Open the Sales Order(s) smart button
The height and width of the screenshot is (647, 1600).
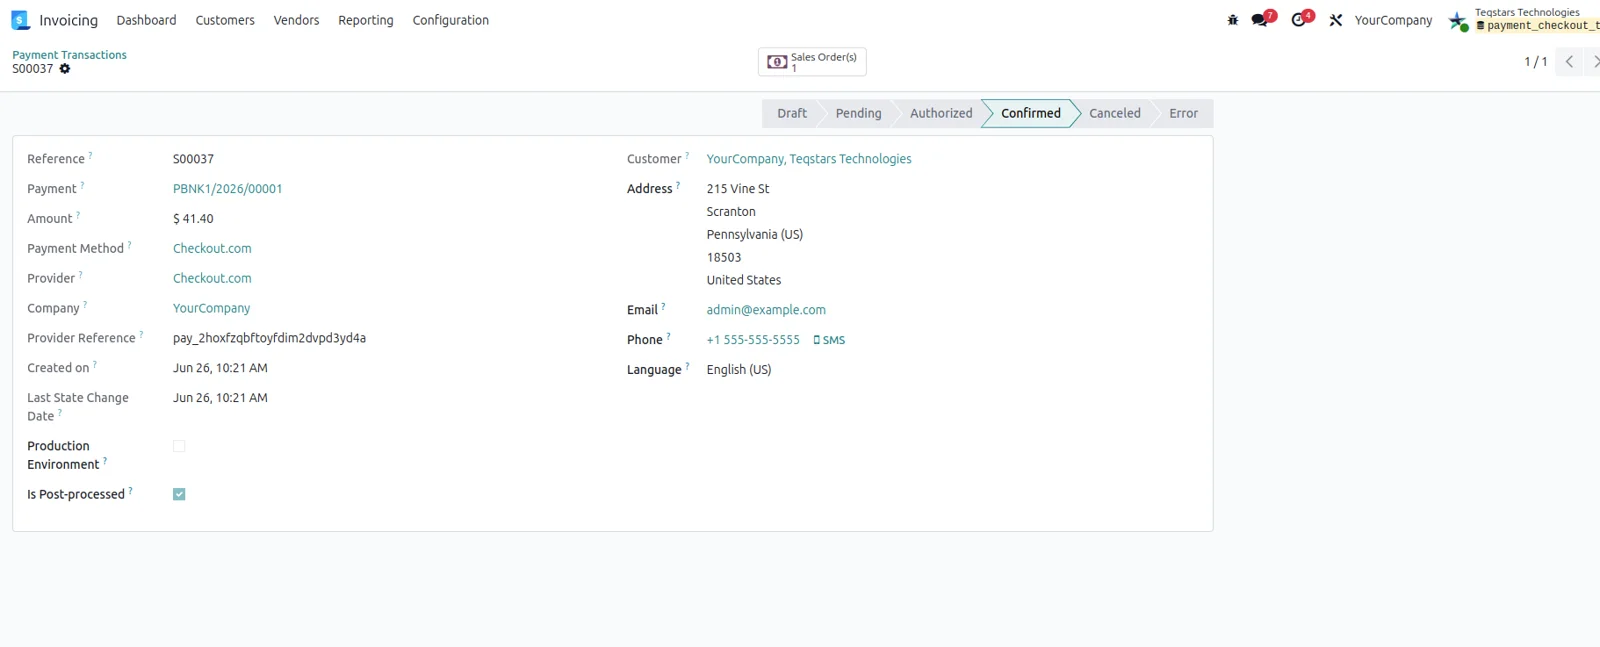pos(812,62)
